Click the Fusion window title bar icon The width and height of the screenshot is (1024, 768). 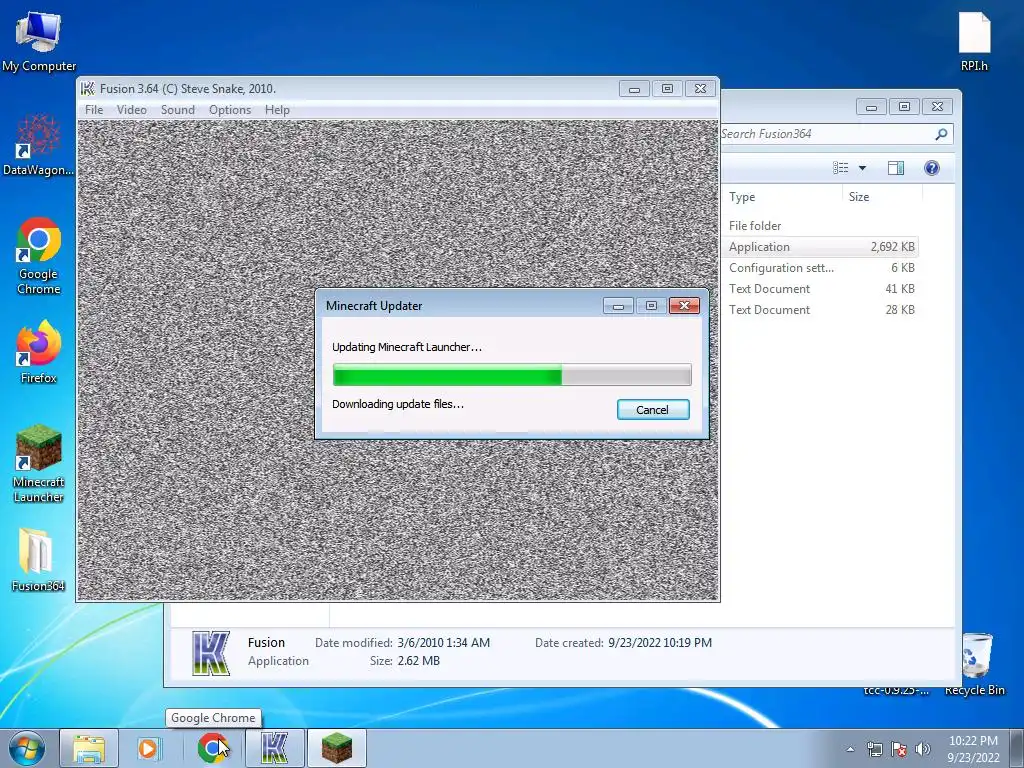(x=88, y=89)
